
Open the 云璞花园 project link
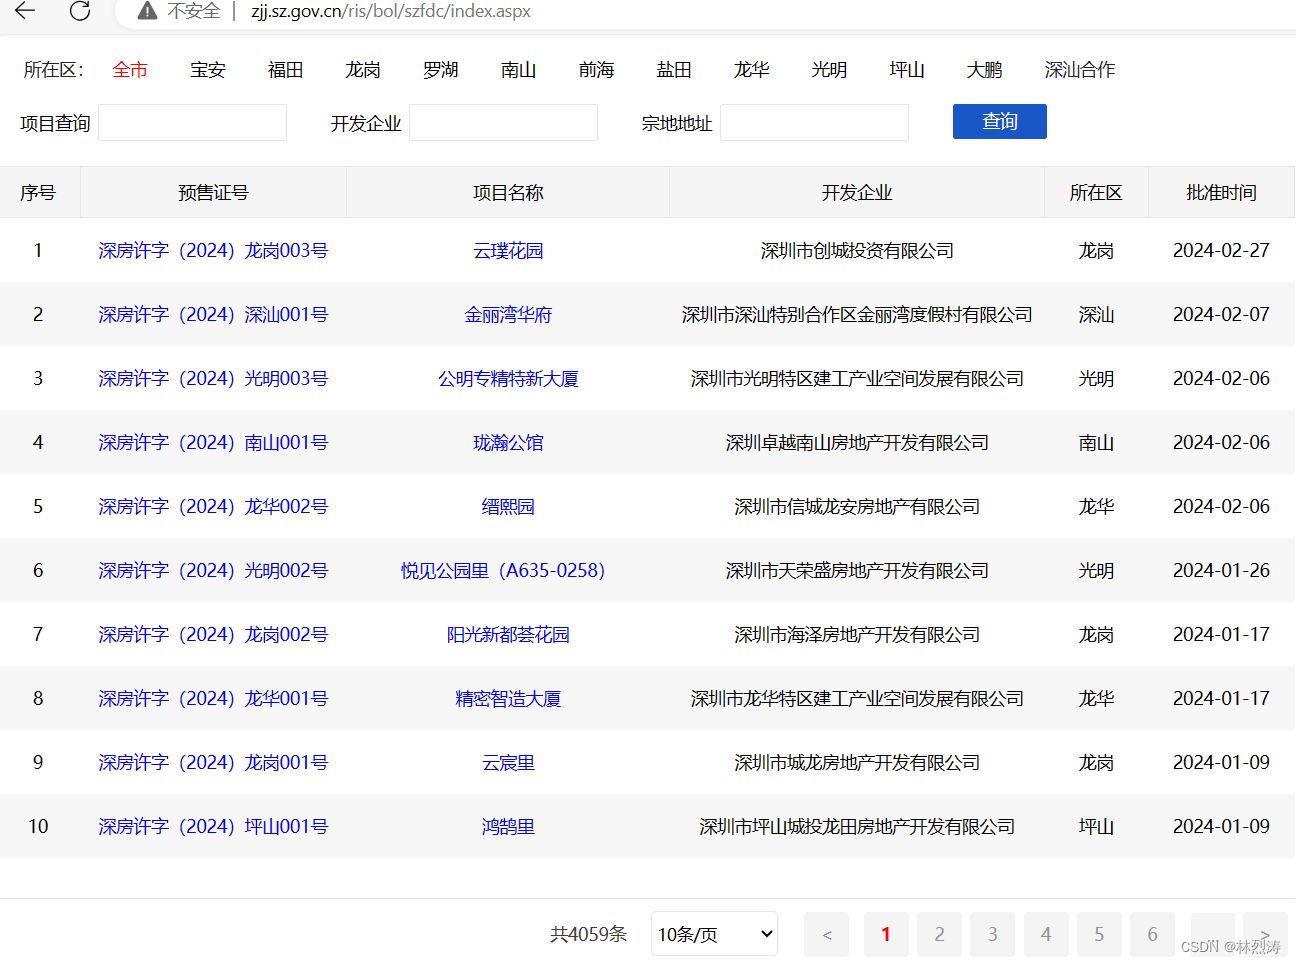[x=508, y=251]
